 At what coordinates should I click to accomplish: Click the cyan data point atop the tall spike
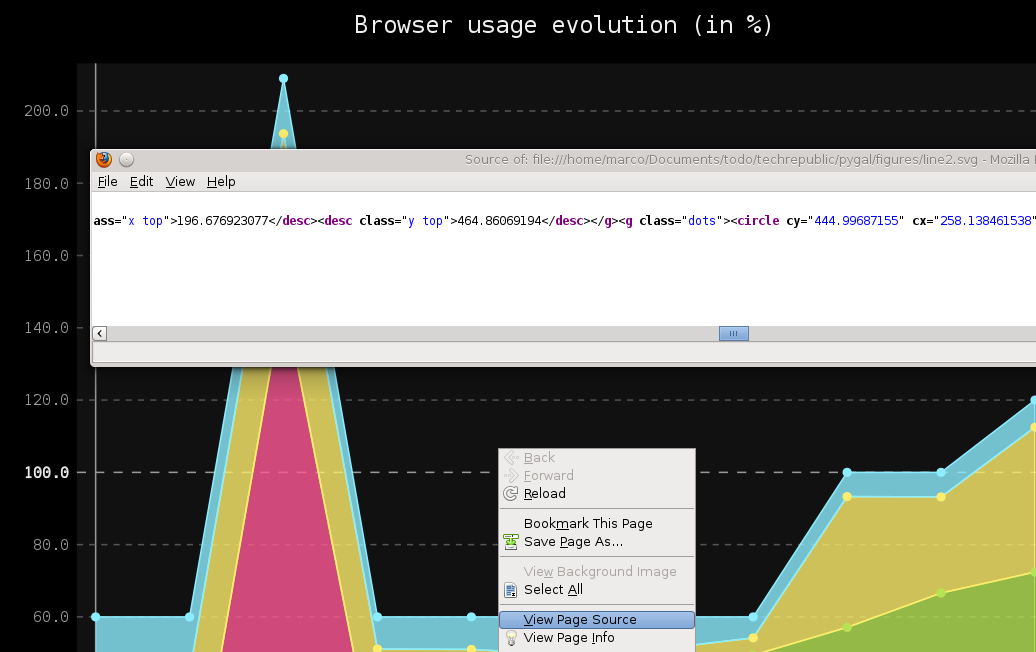point(284,78)
